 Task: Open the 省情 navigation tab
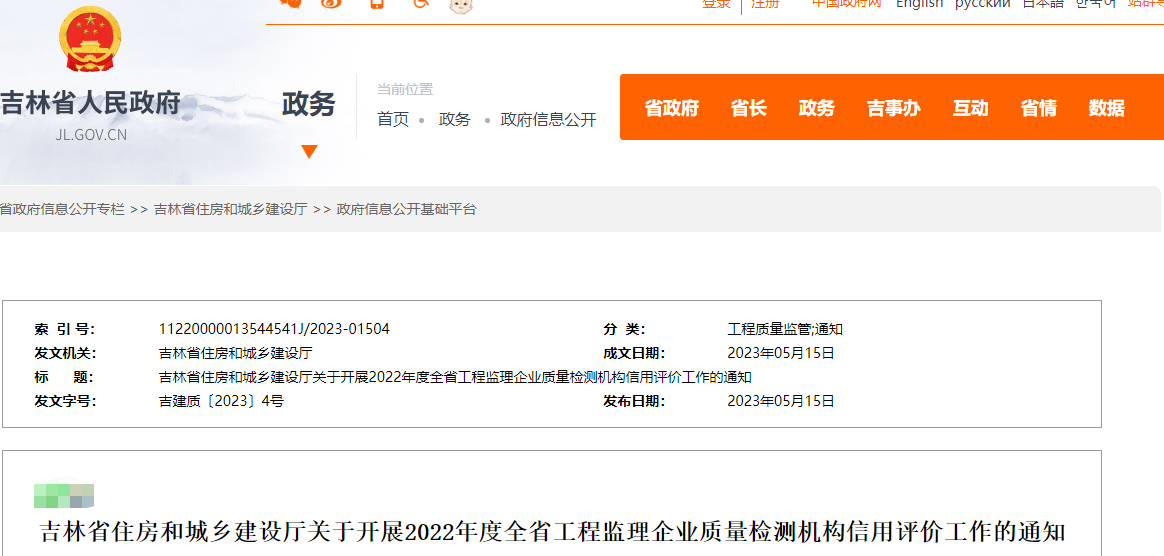(x=1039, y=108)
